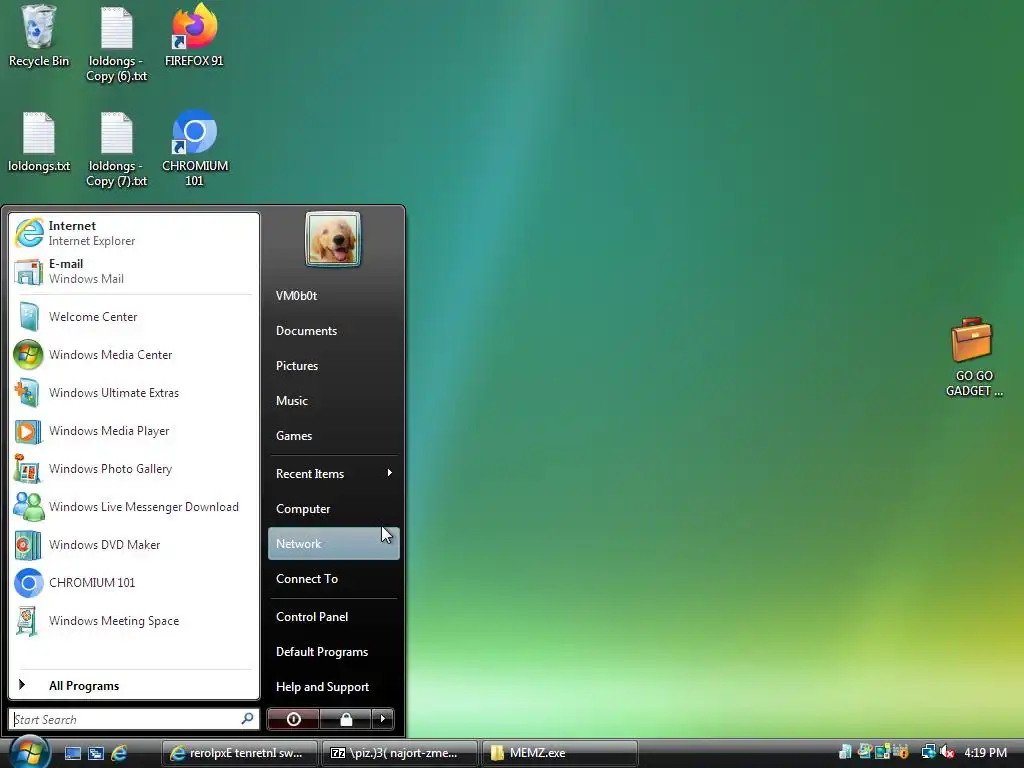Launch Windows Media Center
Viewport: 1024px width, 768px height.
tap(134, 355)
